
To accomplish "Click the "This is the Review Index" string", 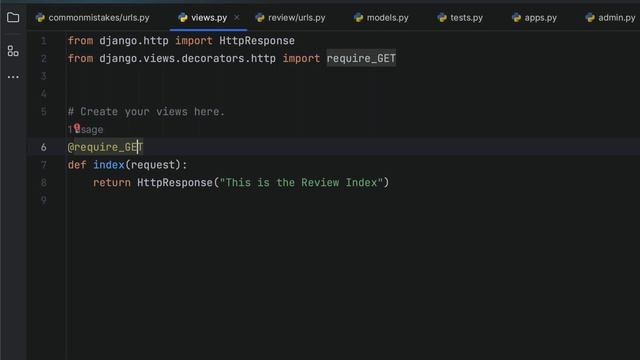I will [x=301, y=182].
